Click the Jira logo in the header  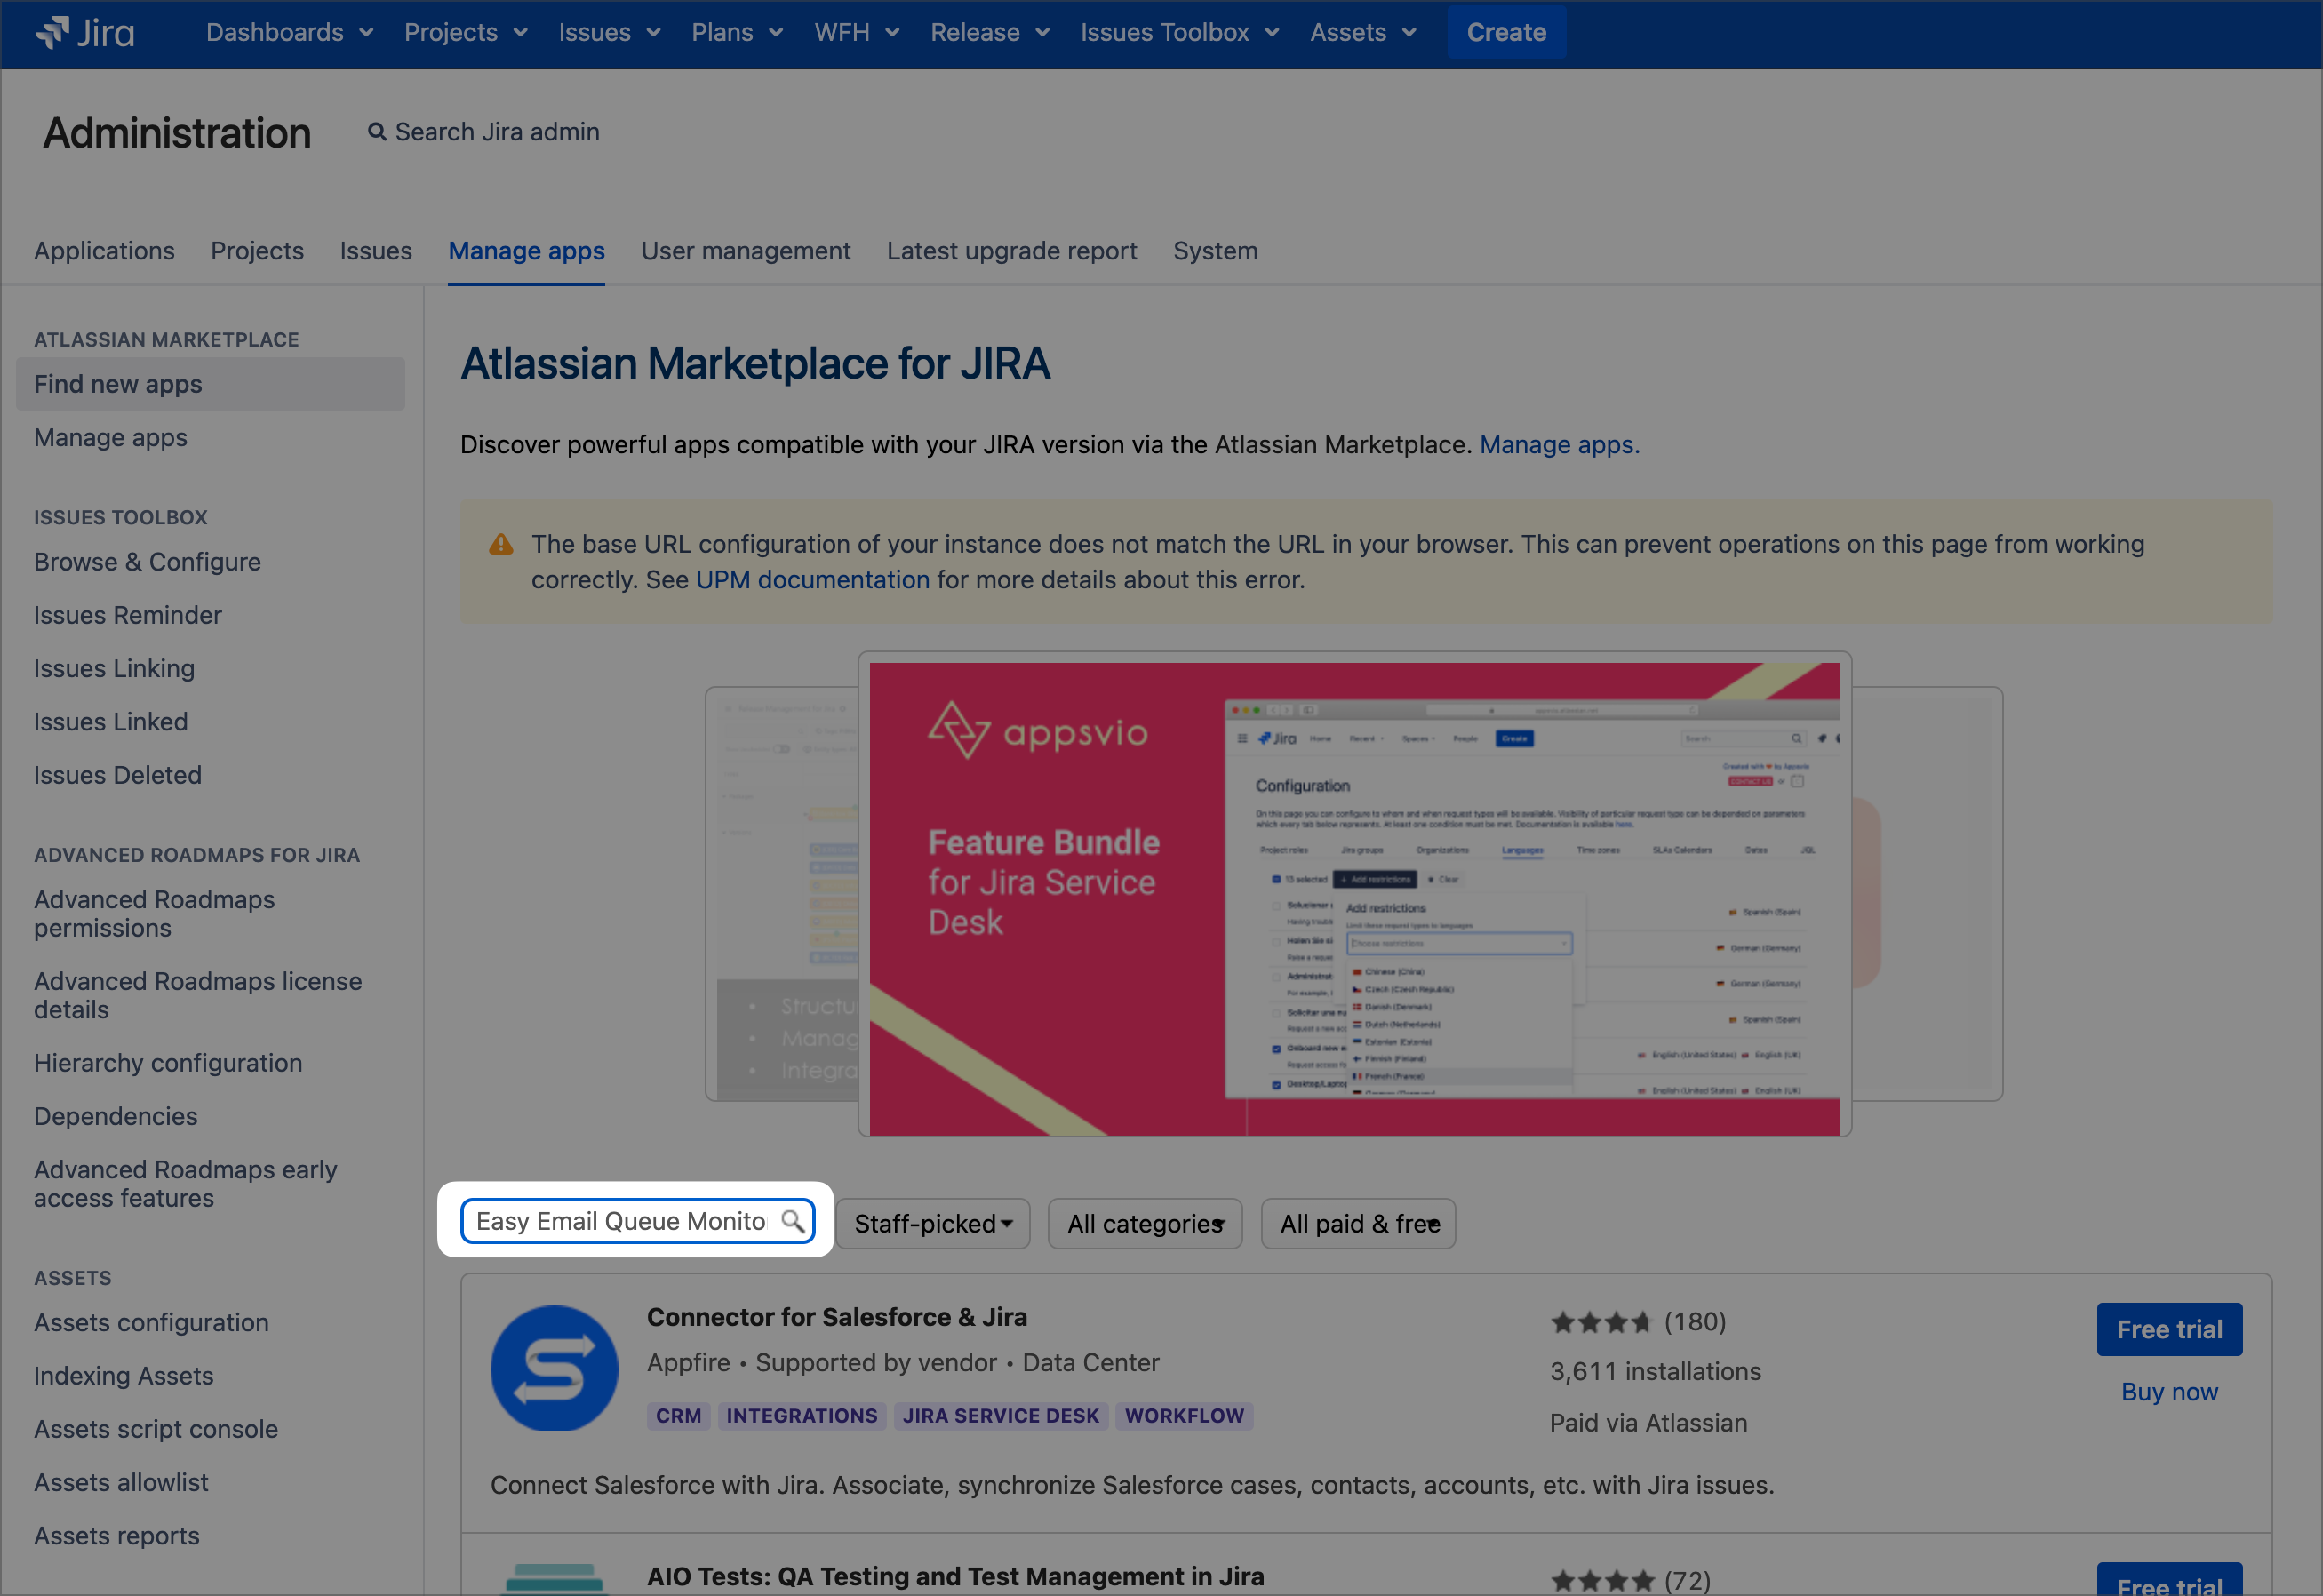(x=85, y=32)
